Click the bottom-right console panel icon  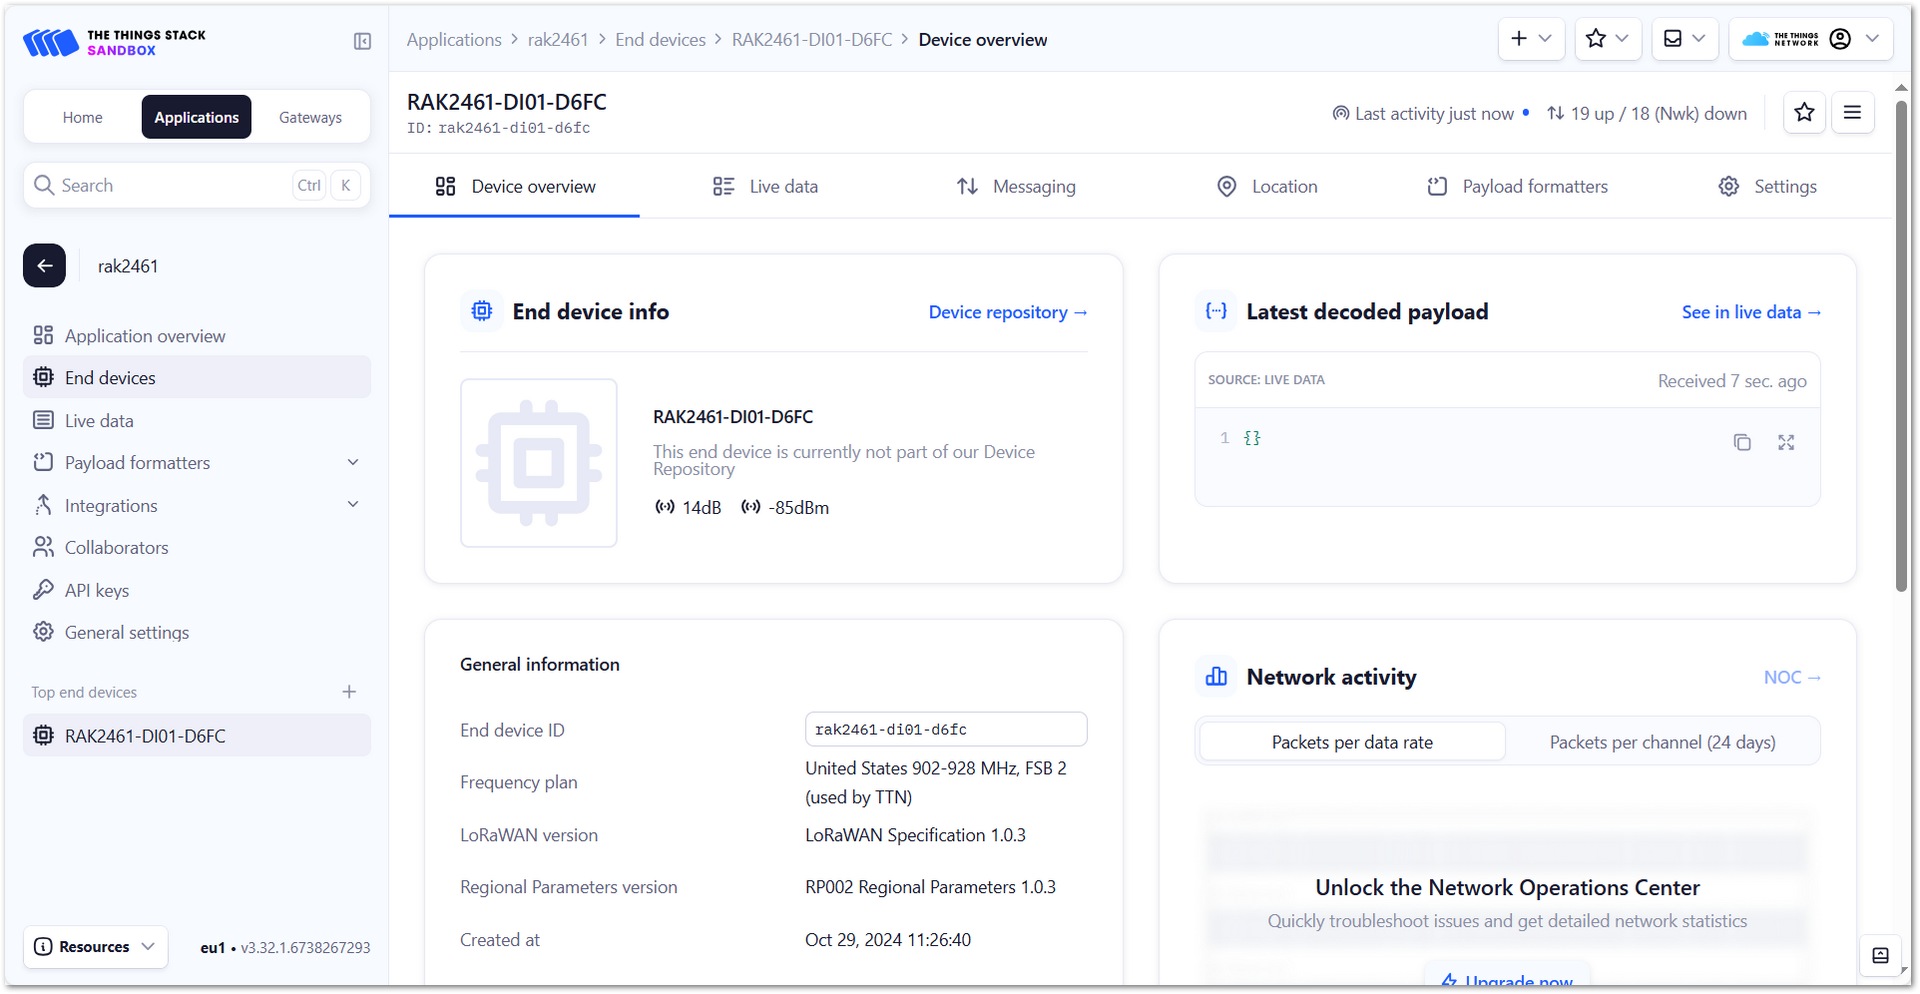[1880, 955]
